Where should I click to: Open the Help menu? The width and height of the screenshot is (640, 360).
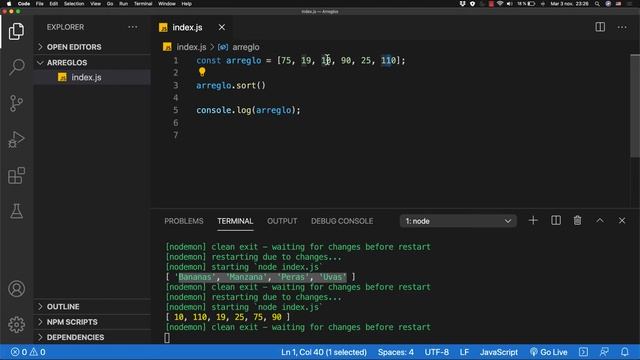187,4
